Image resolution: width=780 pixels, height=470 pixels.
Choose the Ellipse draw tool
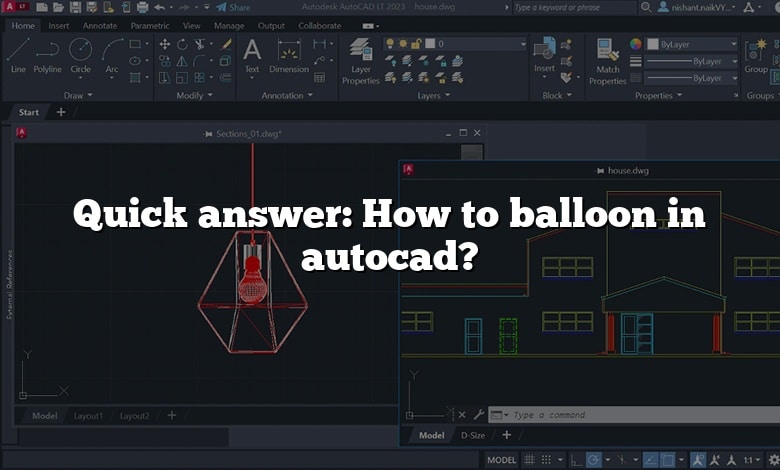135,61
